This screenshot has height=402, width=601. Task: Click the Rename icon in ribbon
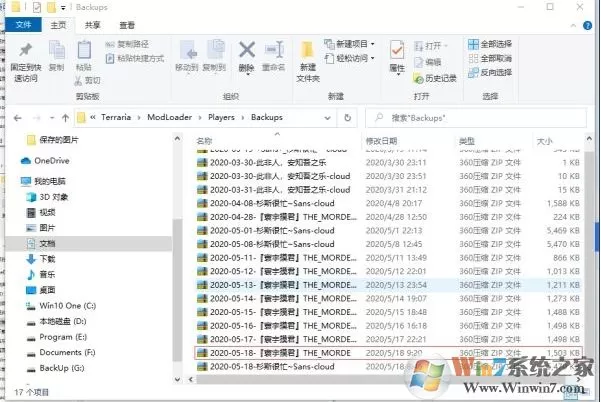[274, 50]
